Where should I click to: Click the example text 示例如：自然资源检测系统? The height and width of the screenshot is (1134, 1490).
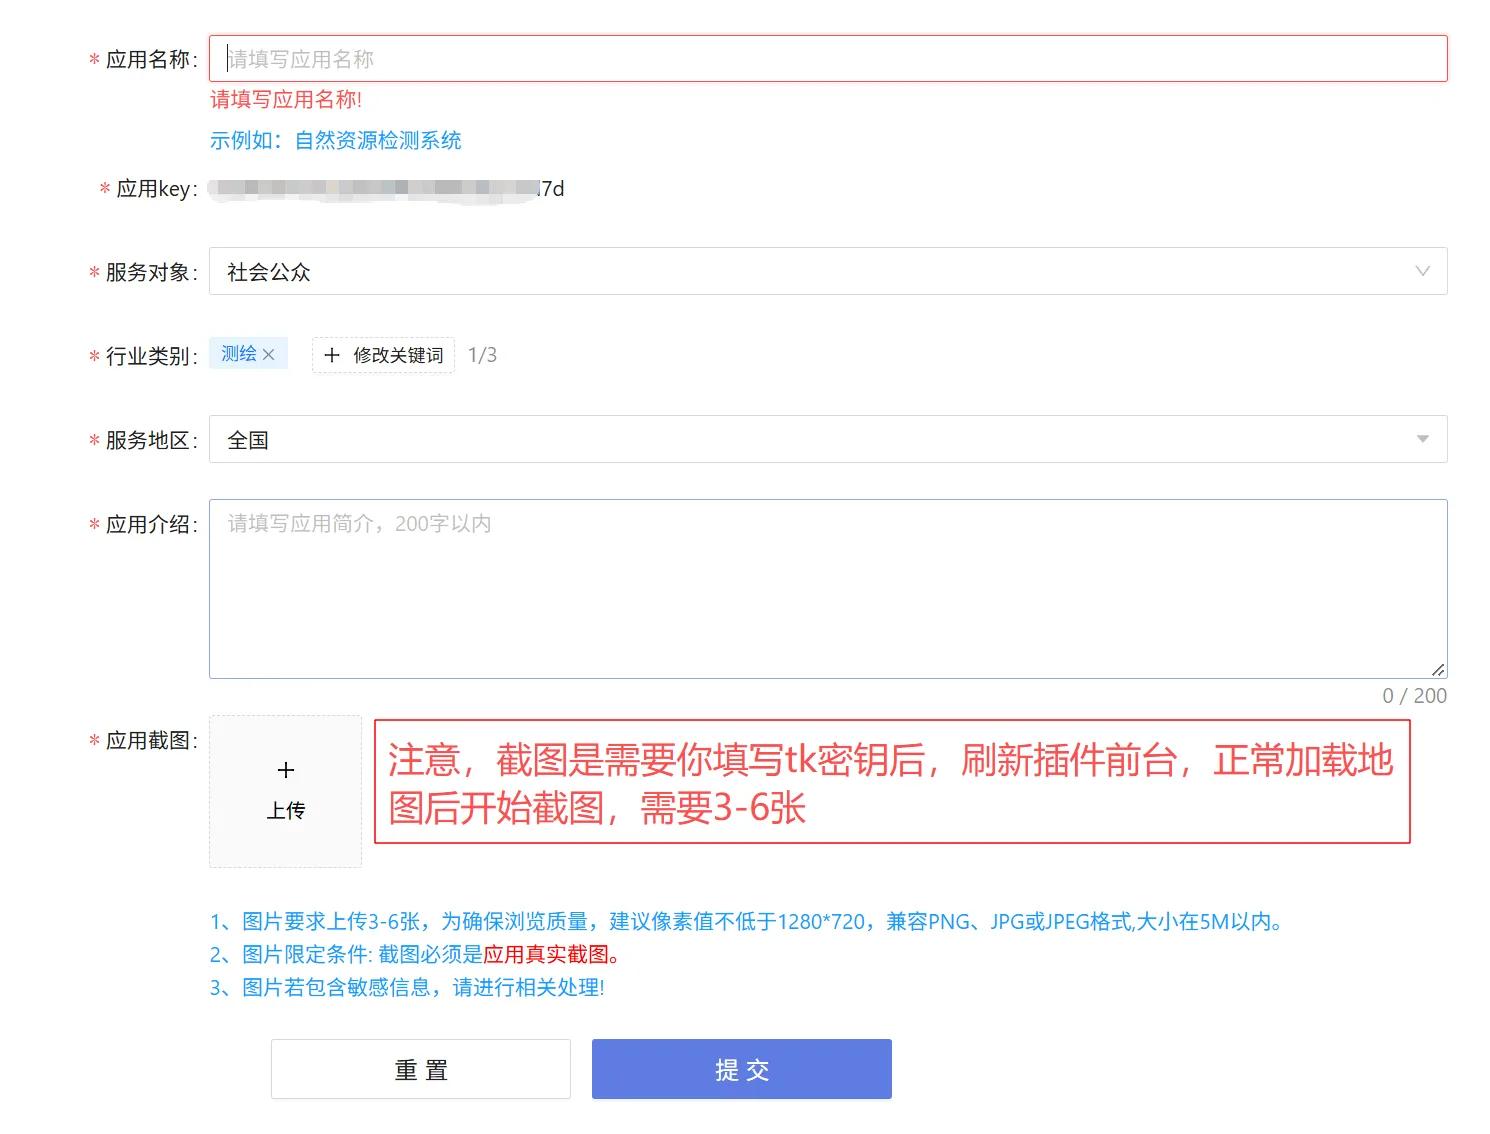click(x=335, y=140)
